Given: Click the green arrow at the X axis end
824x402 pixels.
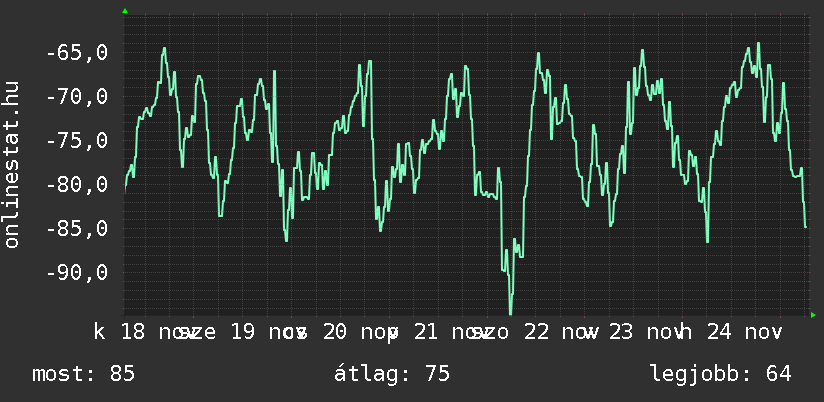Looking at the screenshot, I should point(813,315).
